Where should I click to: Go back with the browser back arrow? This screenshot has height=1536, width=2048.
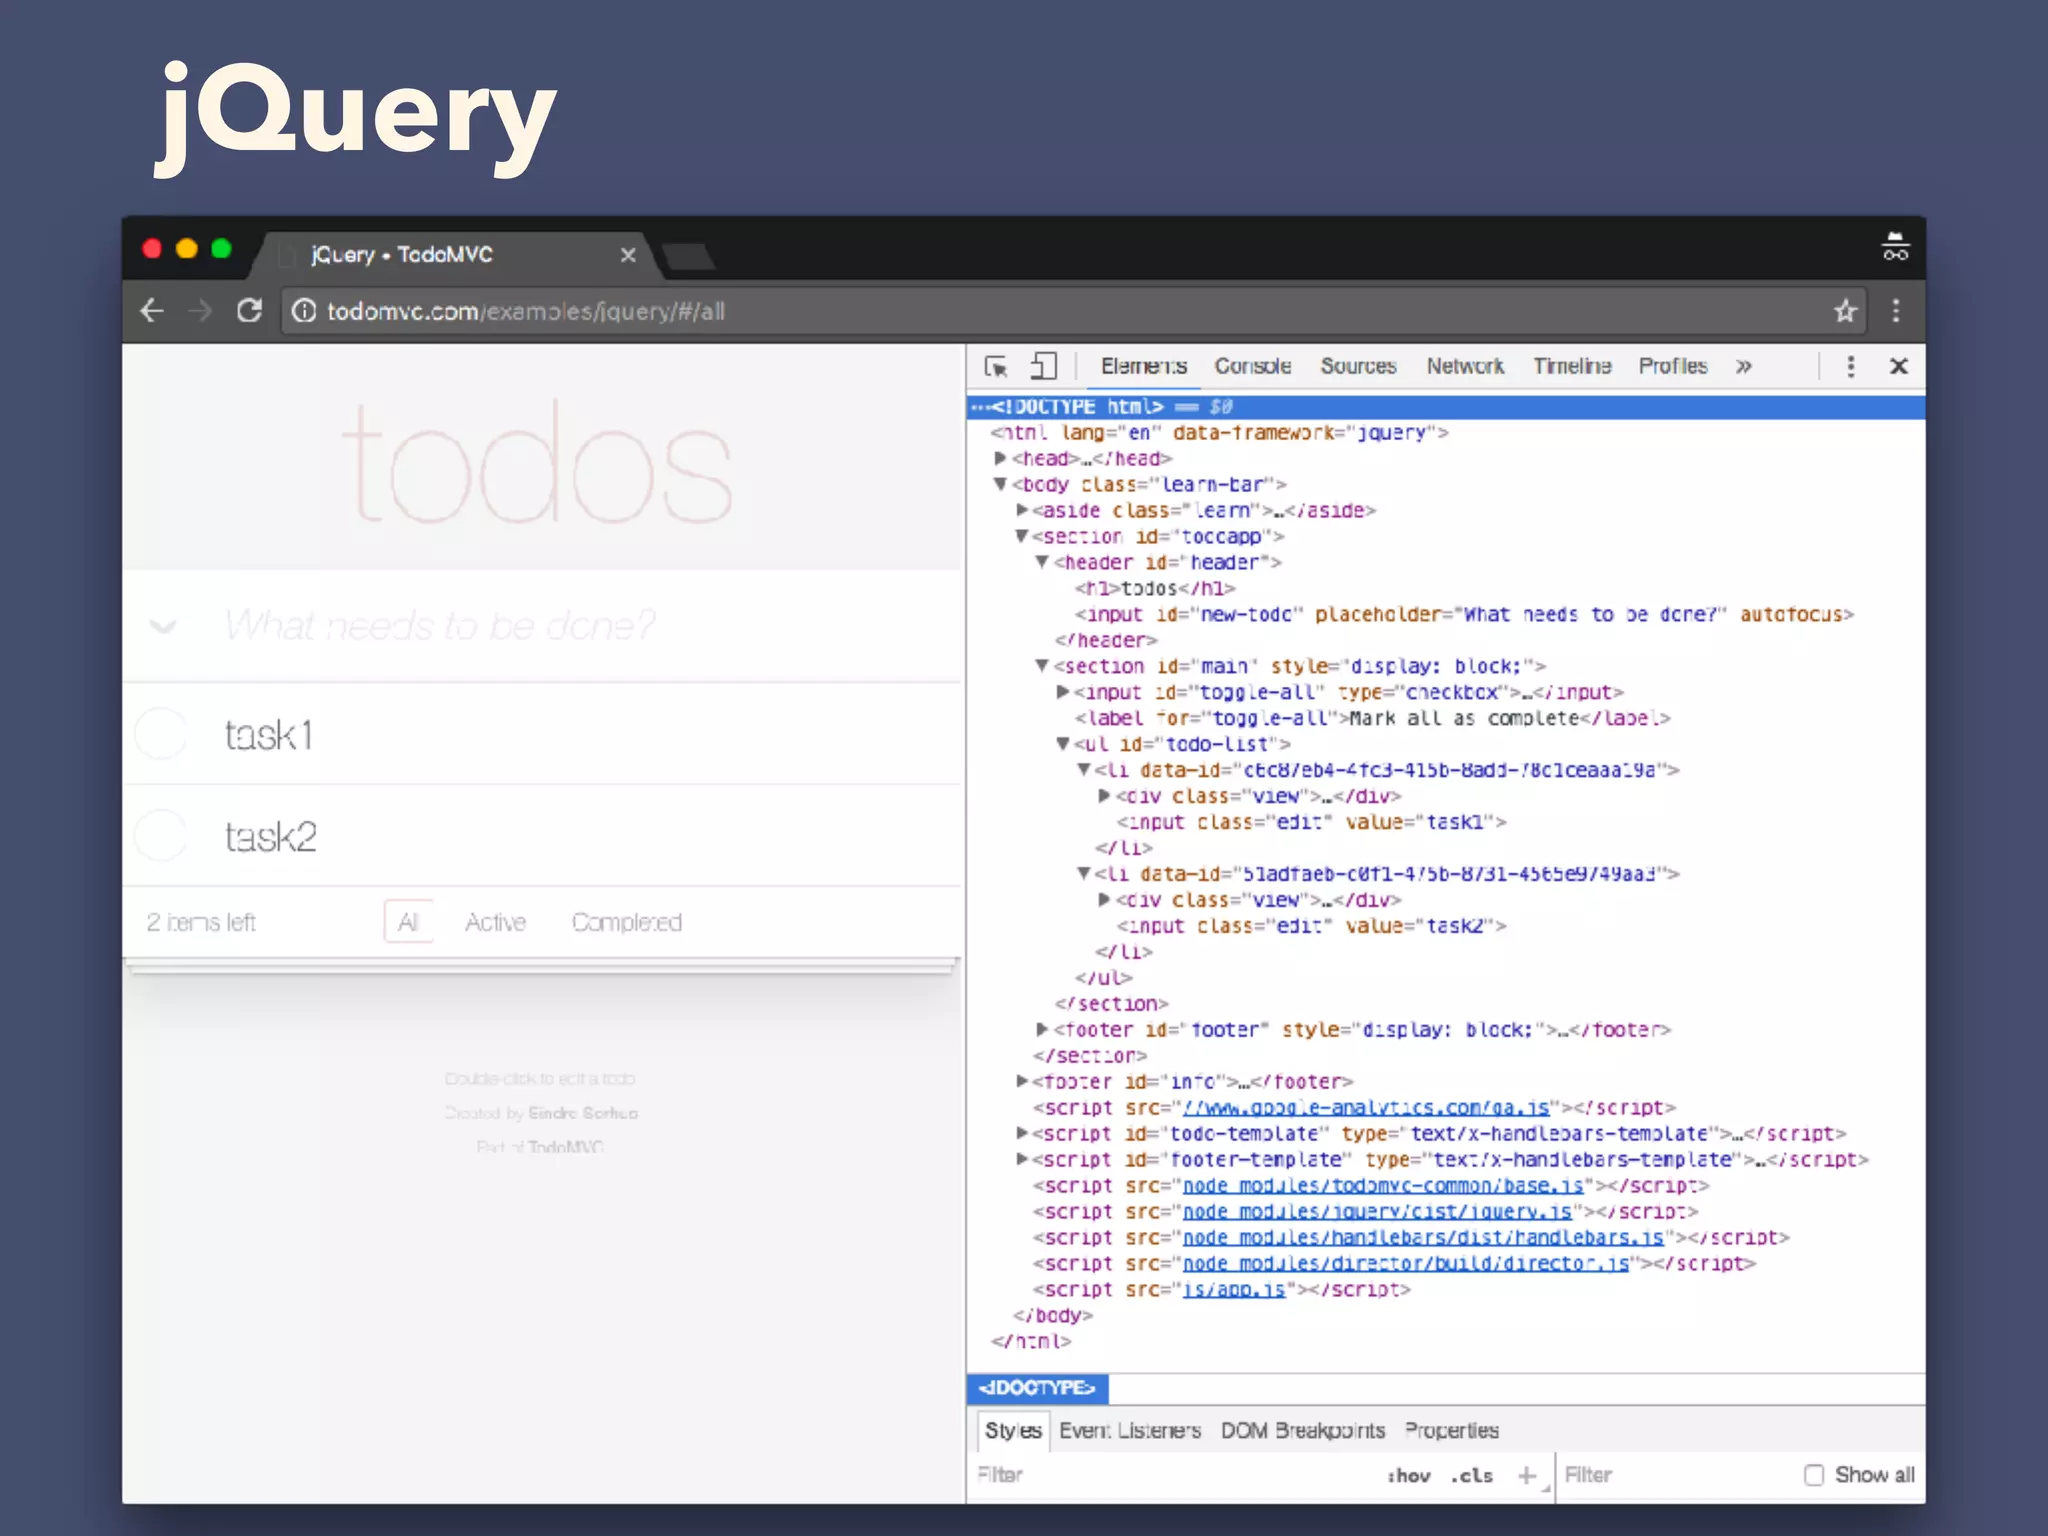152,311
